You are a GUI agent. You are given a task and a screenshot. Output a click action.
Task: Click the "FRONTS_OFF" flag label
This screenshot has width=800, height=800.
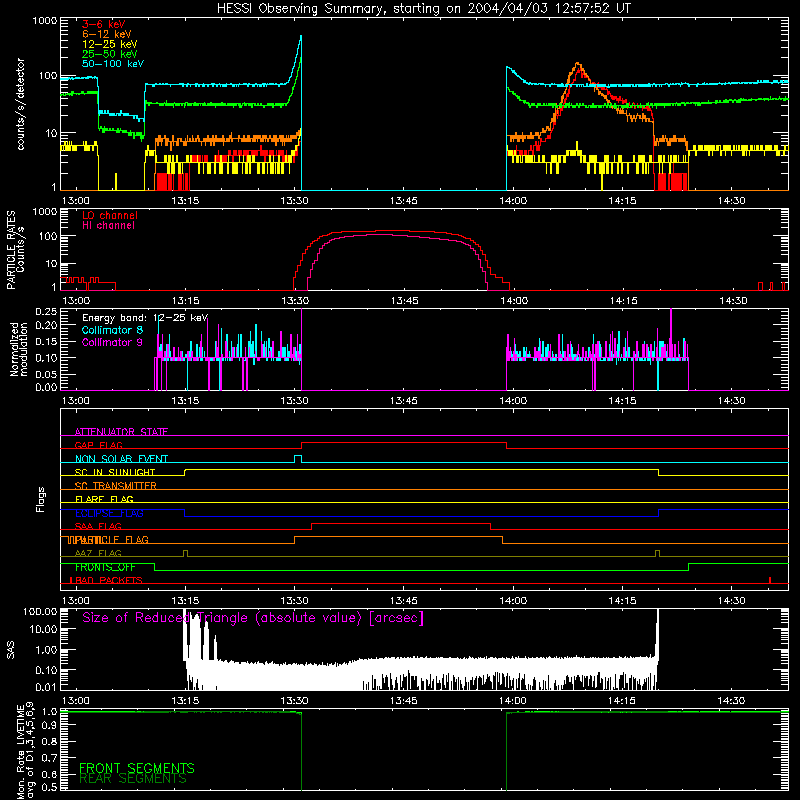(105, 567)
